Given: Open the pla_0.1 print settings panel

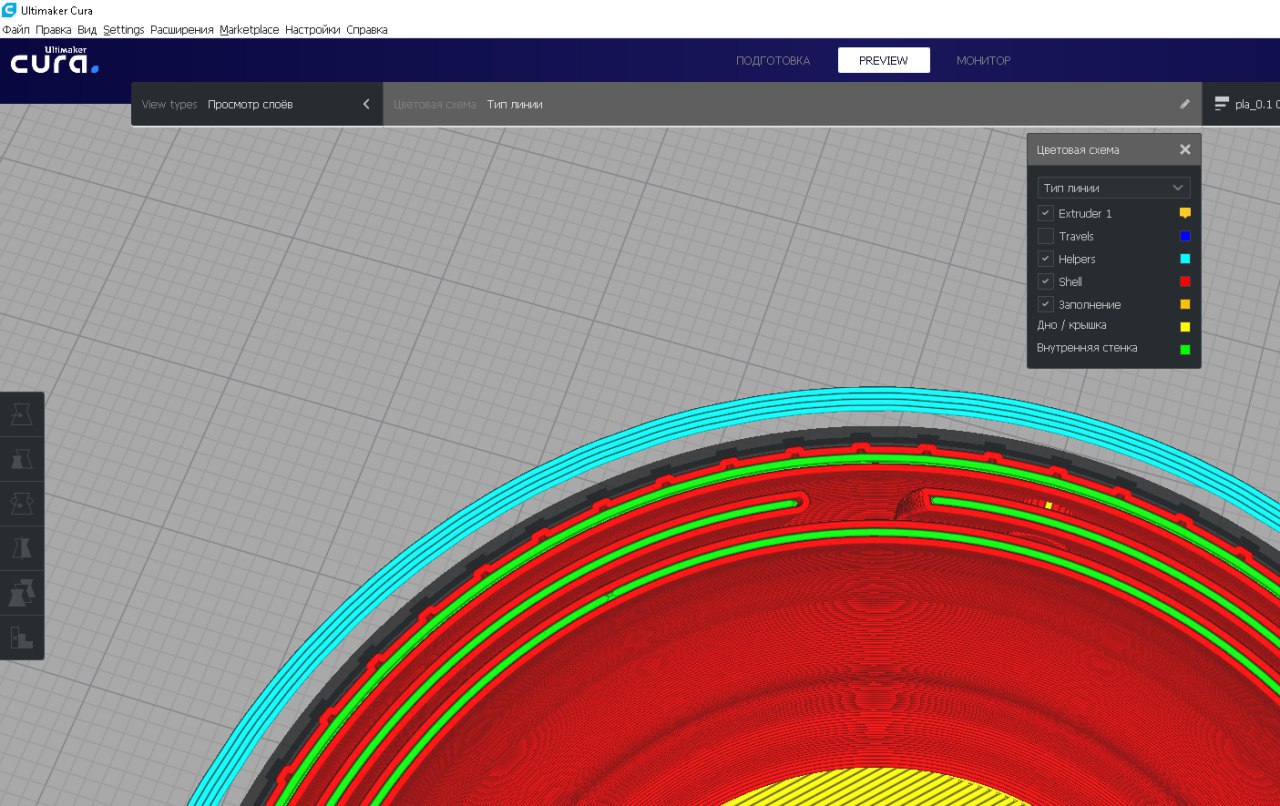Looking at the screenshot, I should [x=1242, y=104].
